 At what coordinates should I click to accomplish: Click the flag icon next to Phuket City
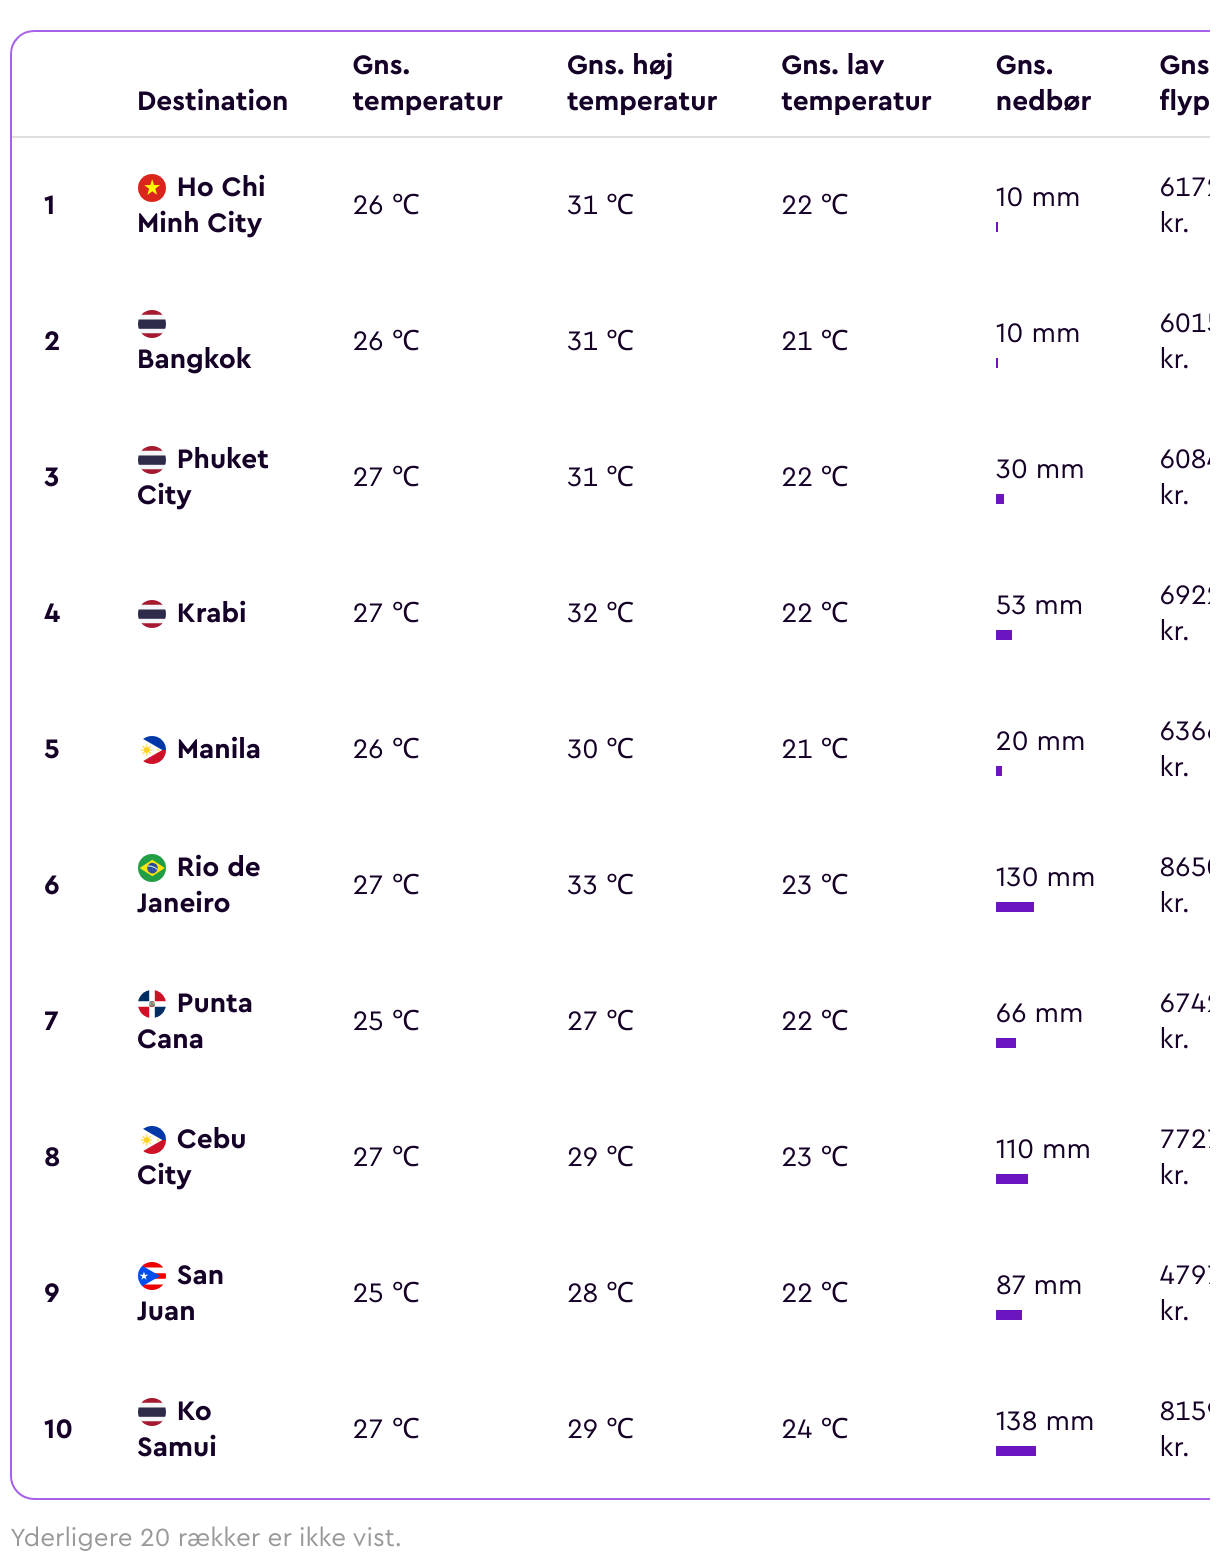pyautogui.click(x=151, y=459)
